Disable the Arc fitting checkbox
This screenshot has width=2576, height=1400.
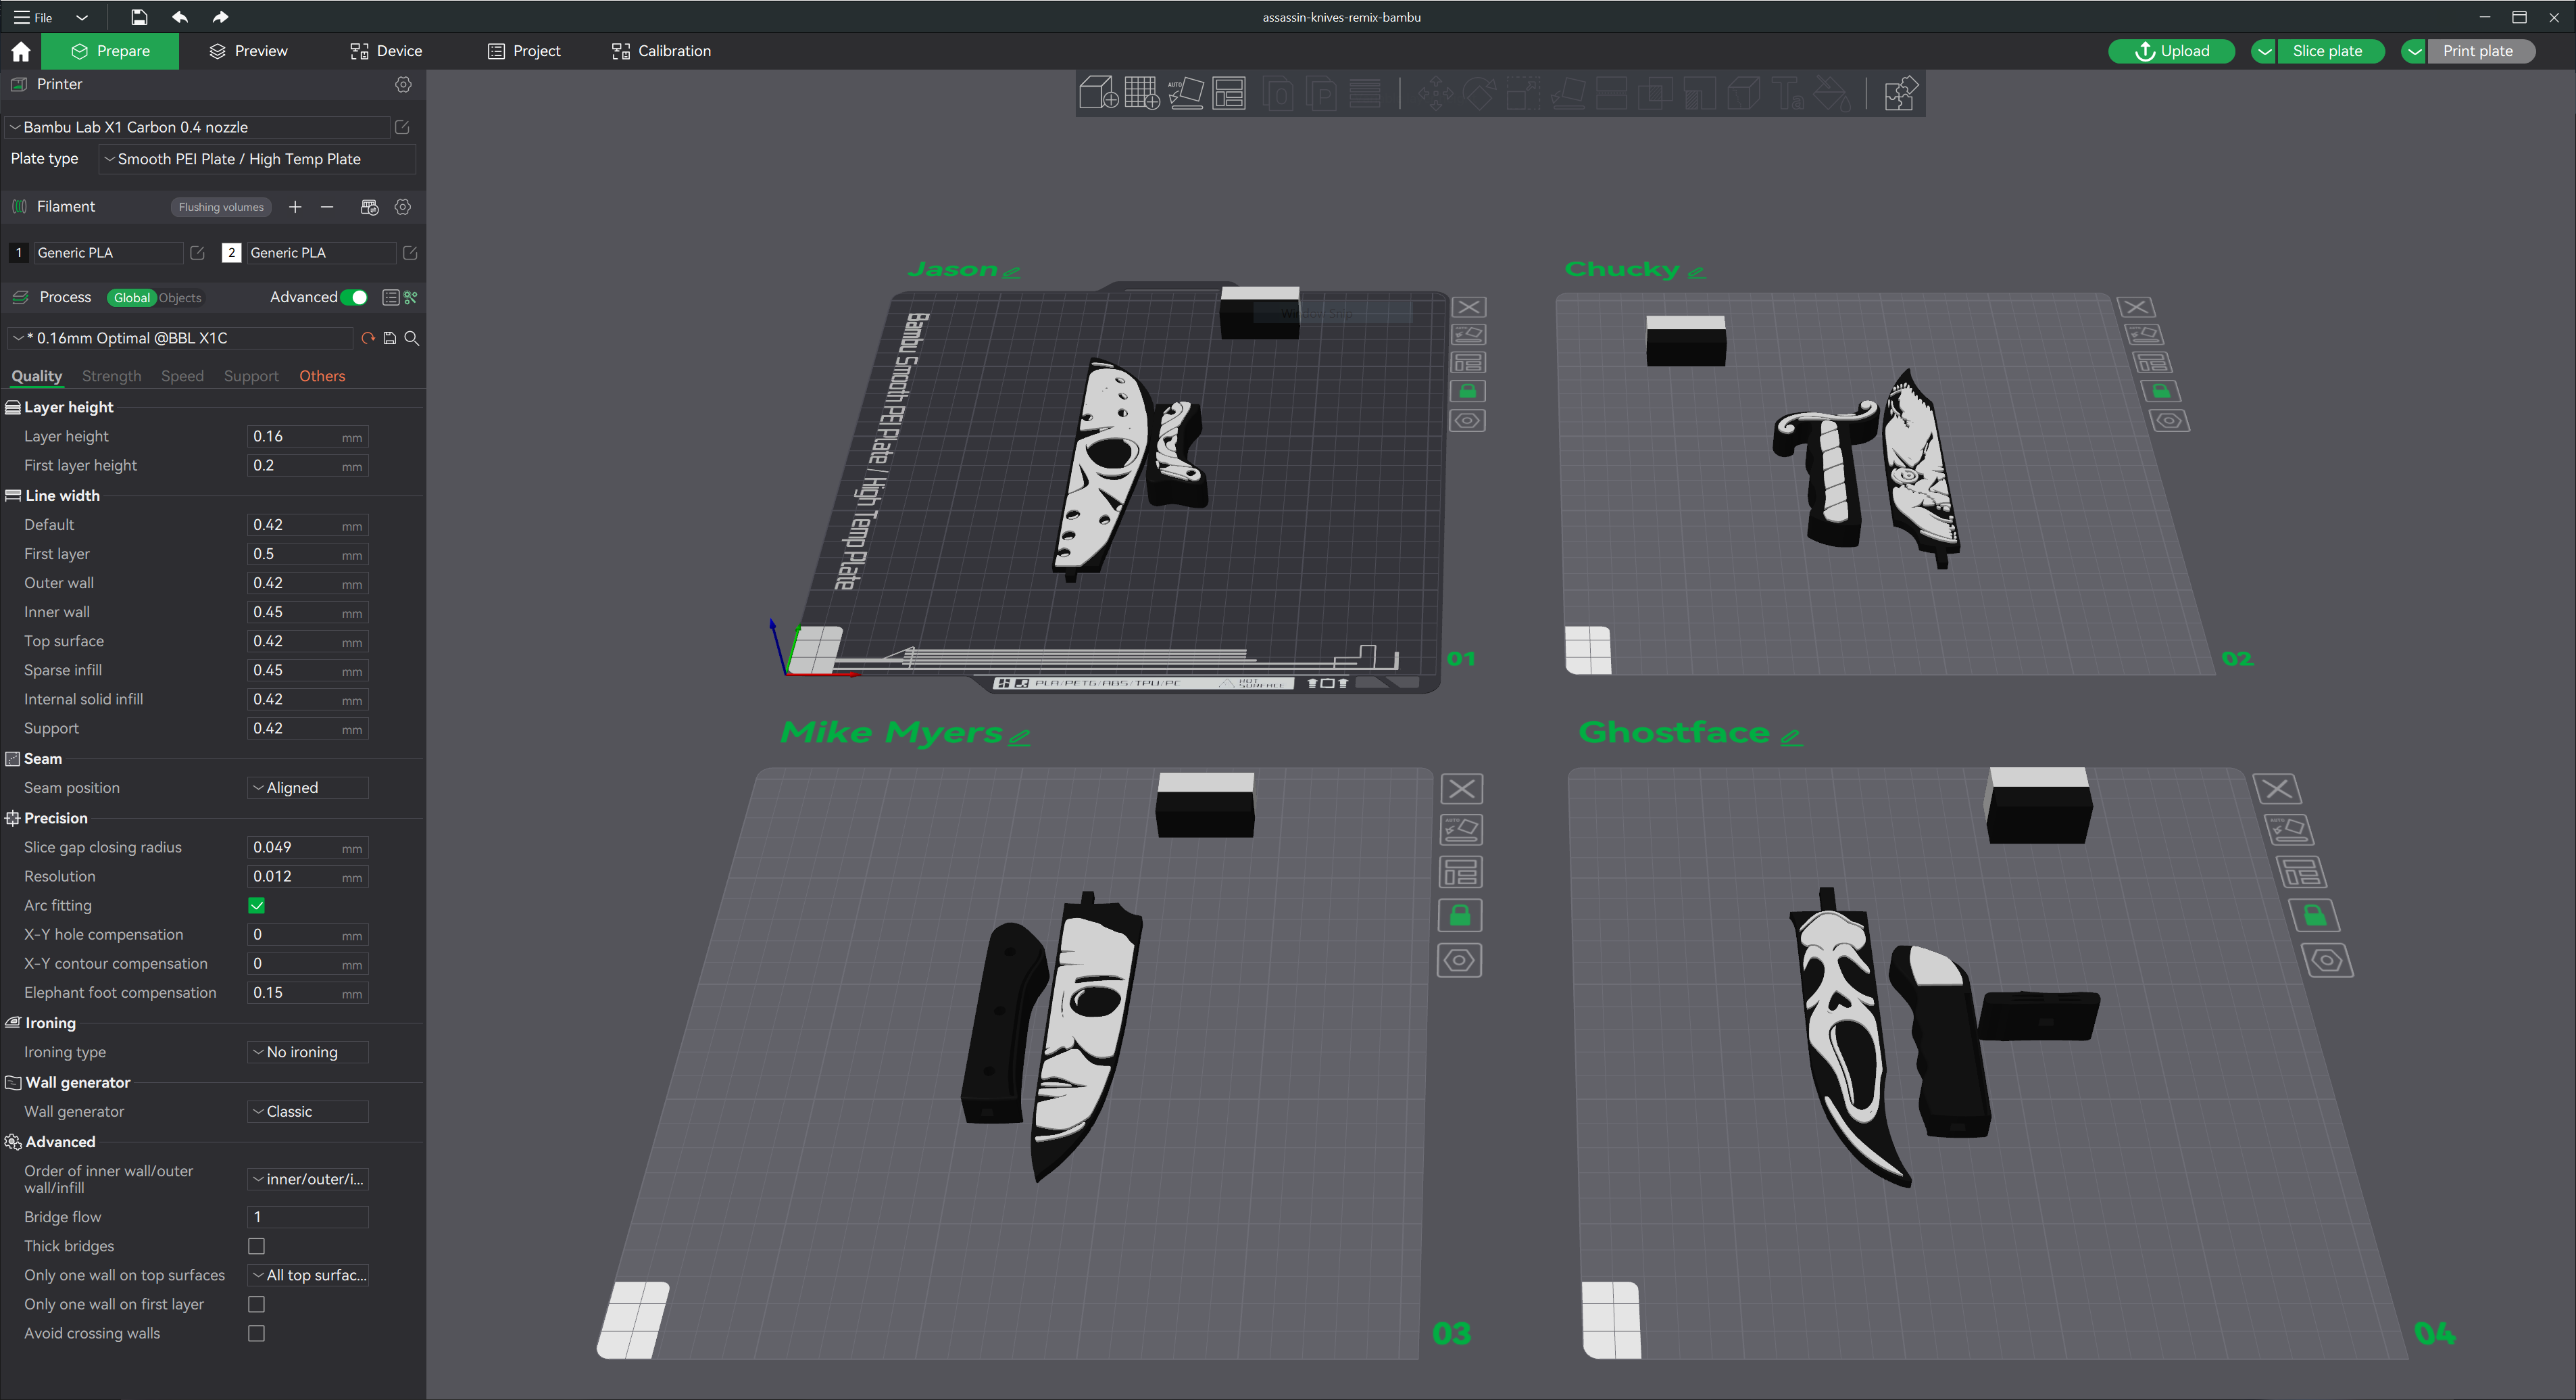(257, 906)
